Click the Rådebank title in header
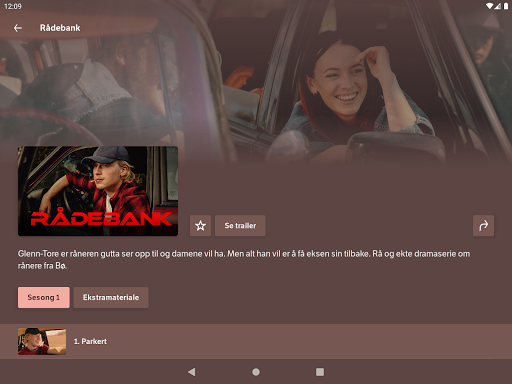Viewport: 512px width, 384px height. pos(60,28)
